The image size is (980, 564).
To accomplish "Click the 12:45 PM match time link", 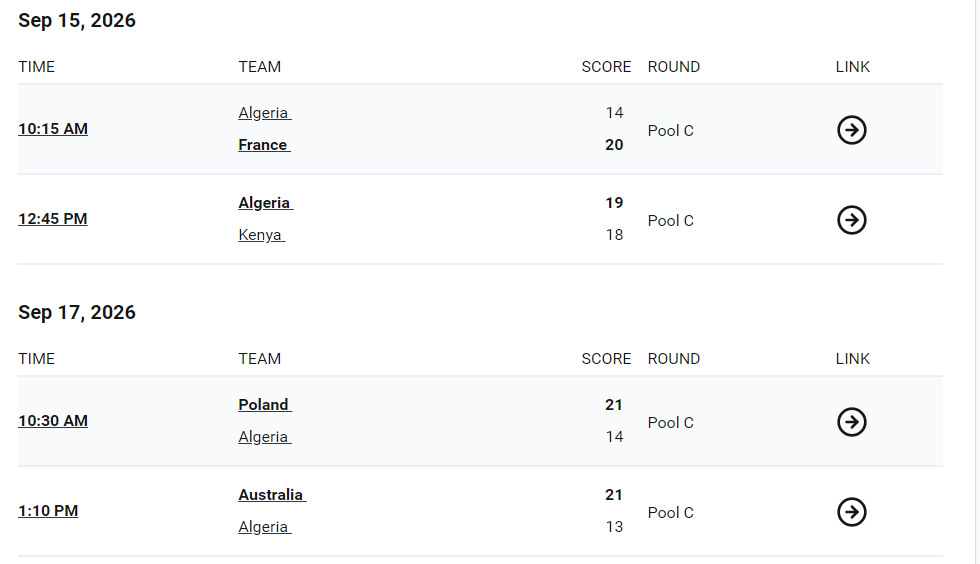I will pyautogui.click(x=52, y=219).
